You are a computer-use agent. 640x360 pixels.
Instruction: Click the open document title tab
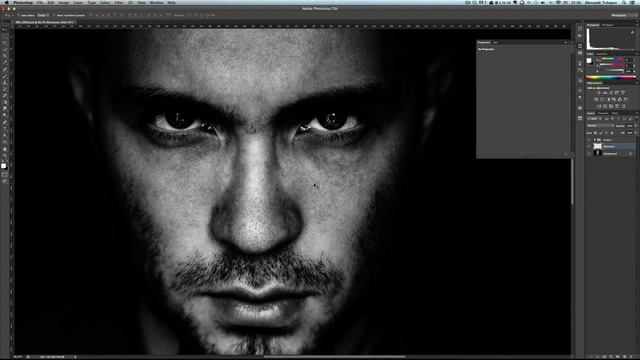45,22
